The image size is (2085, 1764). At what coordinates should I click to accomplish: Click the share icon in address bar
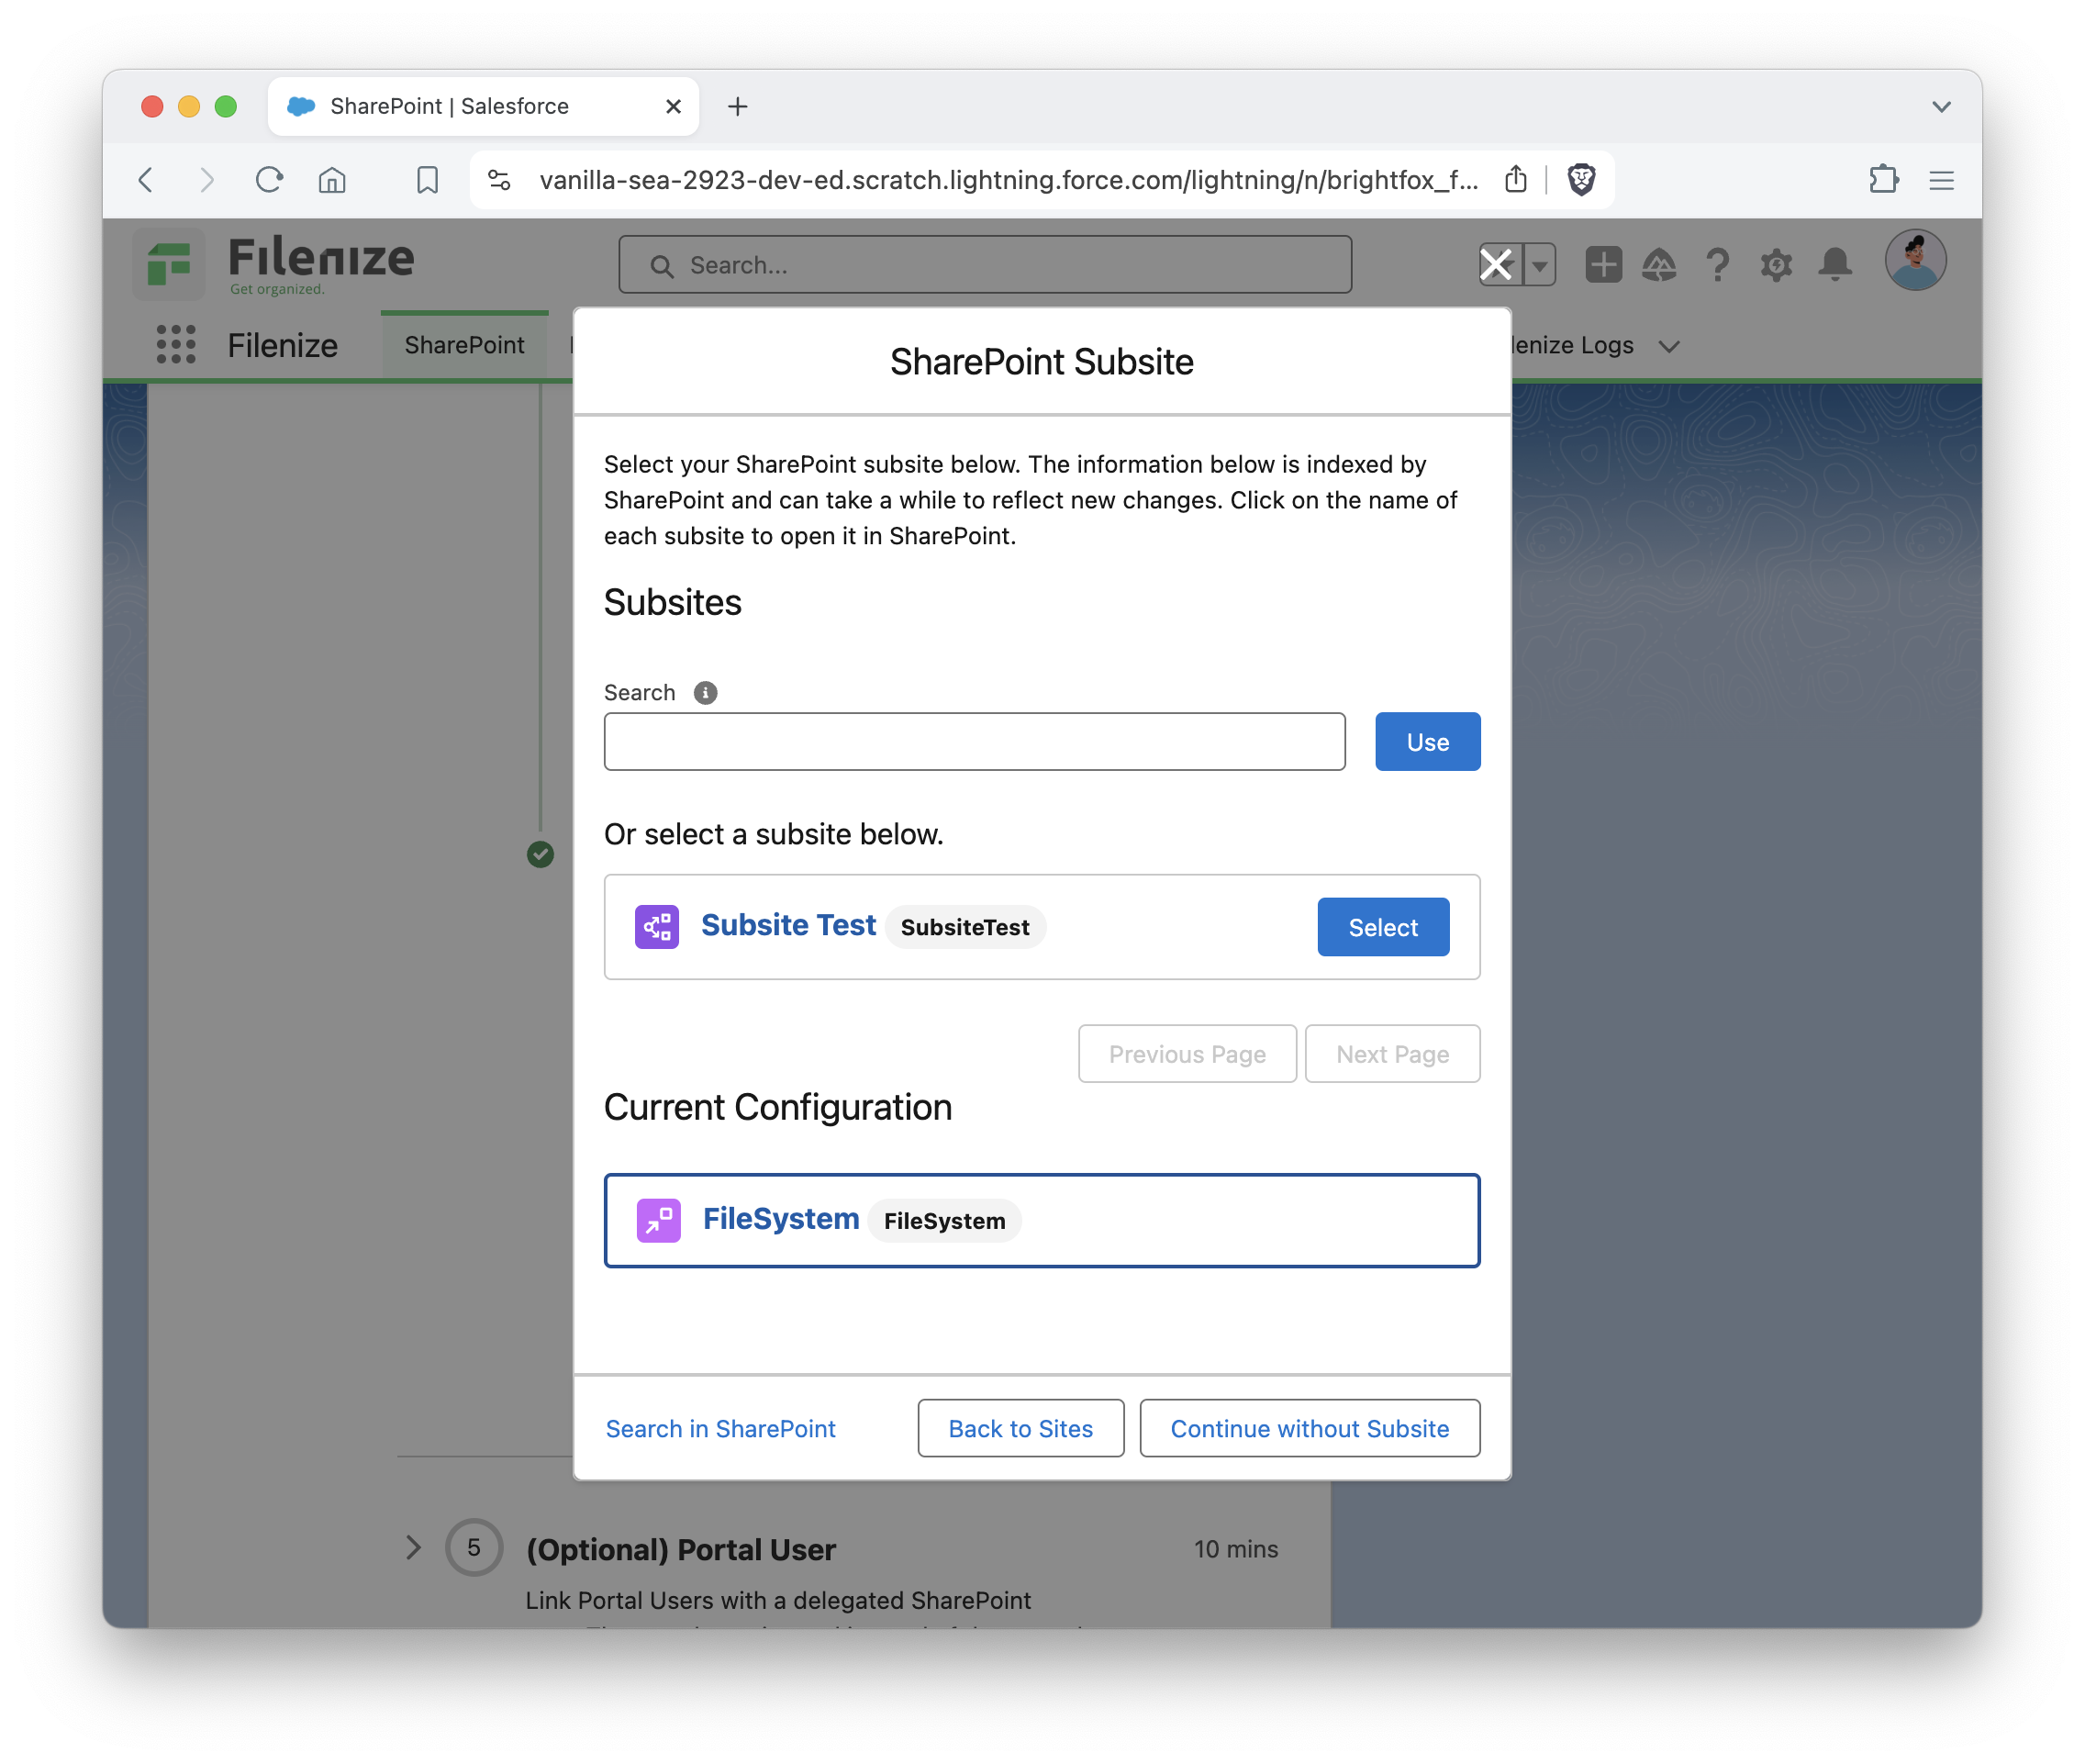1516,180
